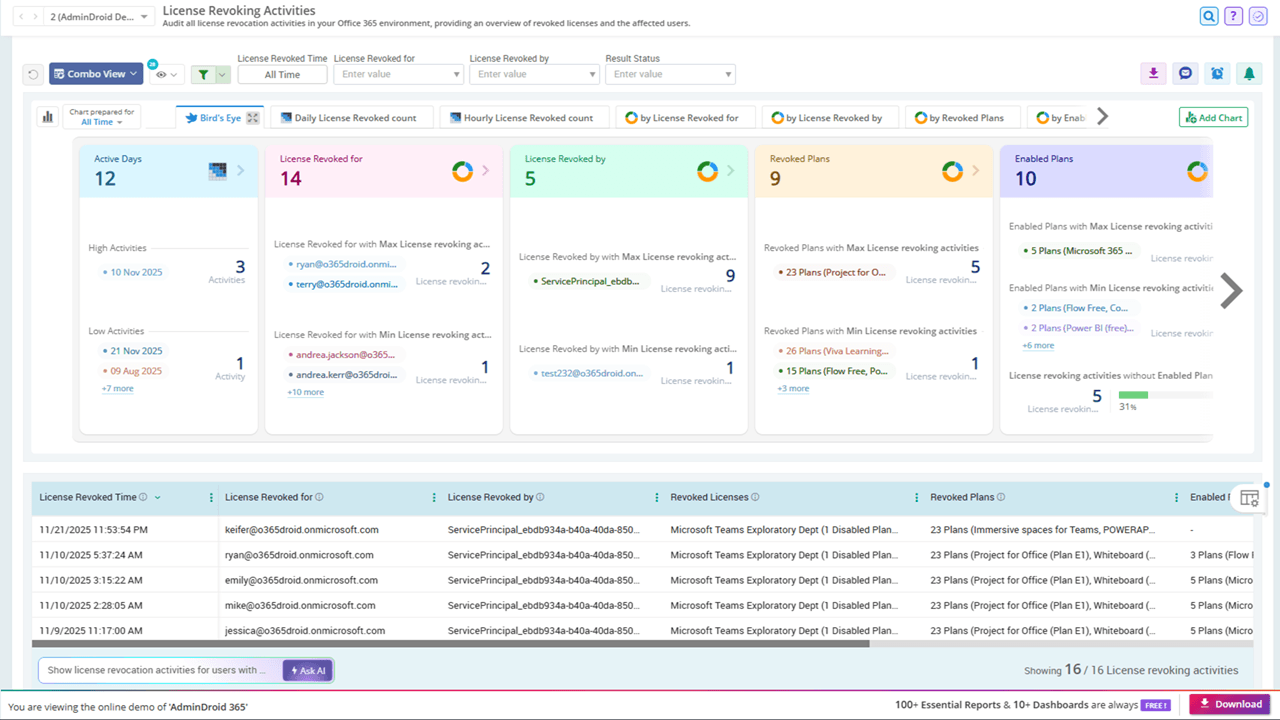Click the Add Chart button
1280x720 pixels.
(x=1213, y=117)
